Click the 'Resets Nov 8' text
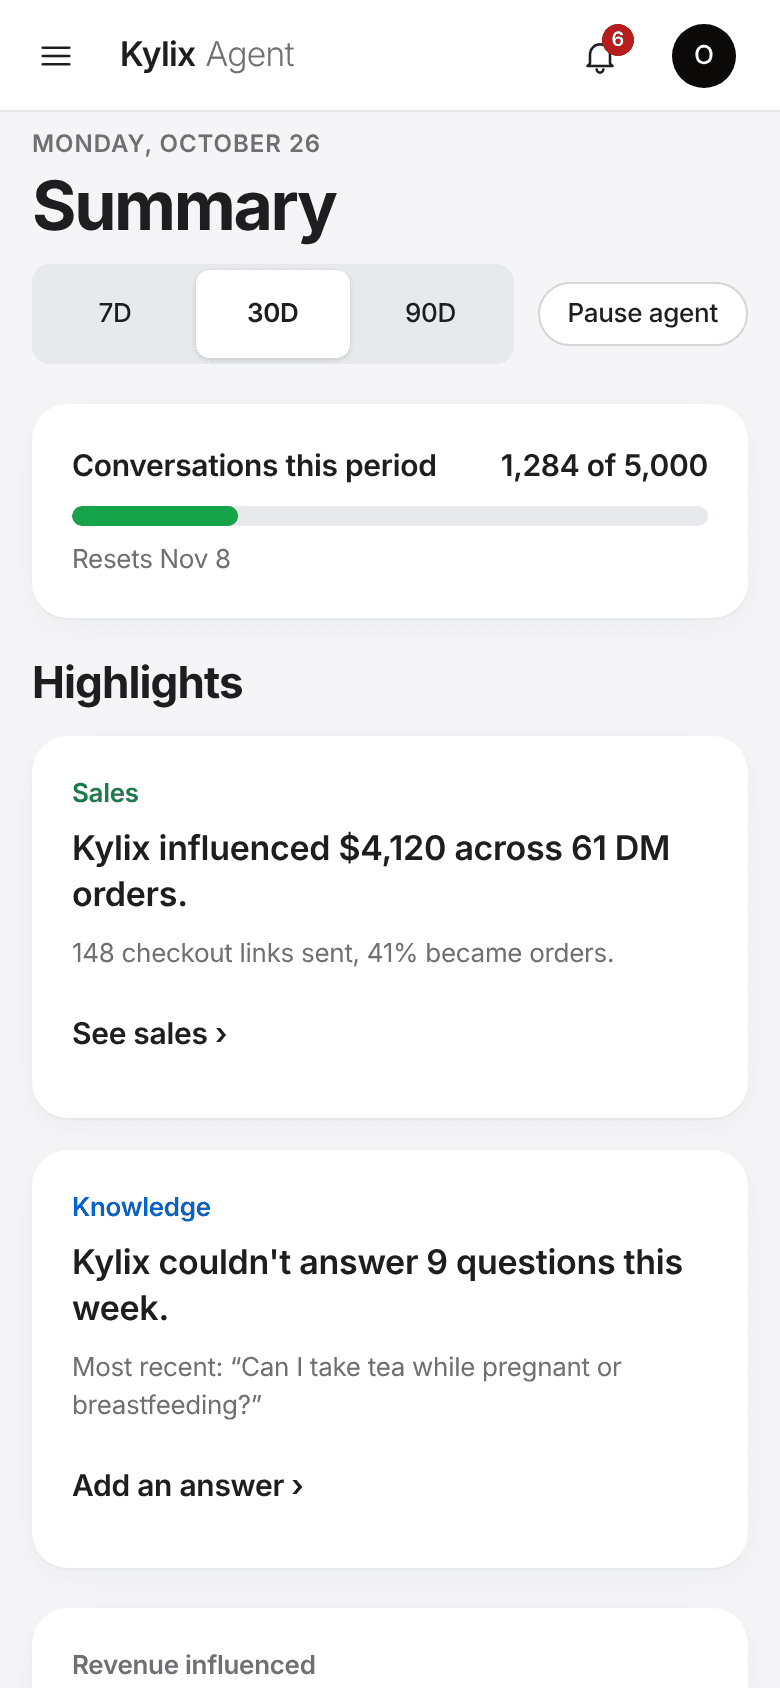The width and height of the screenshot is (780, 1688). pyautogui.click(x=151, y=559)
